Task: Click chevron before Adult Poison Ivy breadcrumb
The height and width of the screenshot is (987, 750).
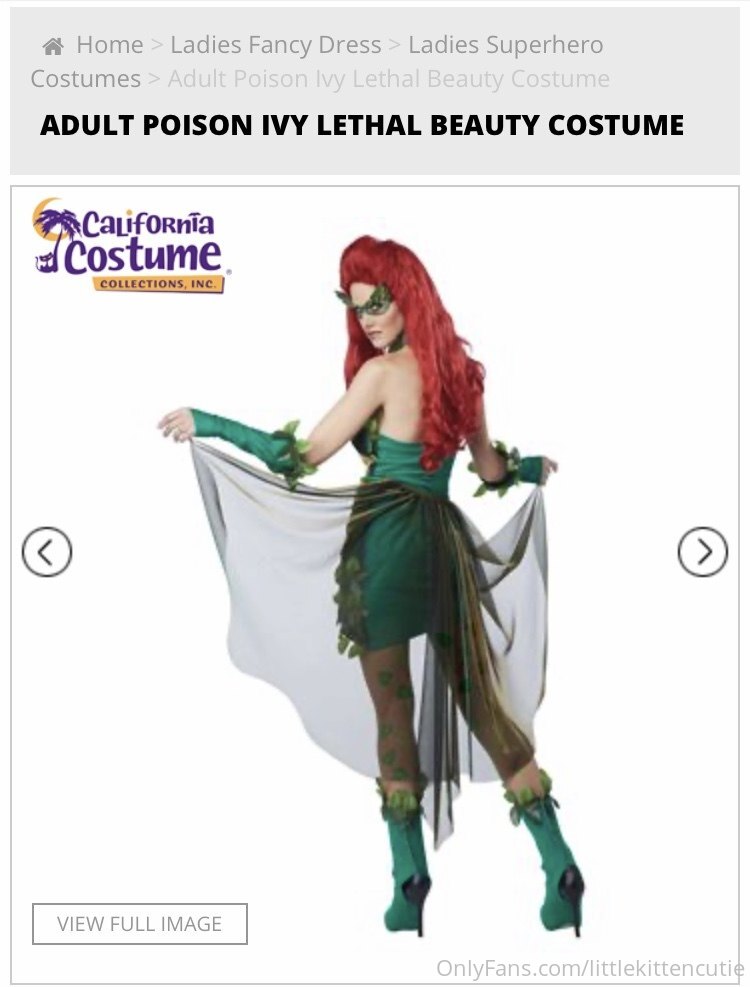Action: click(x=154, y=79)
